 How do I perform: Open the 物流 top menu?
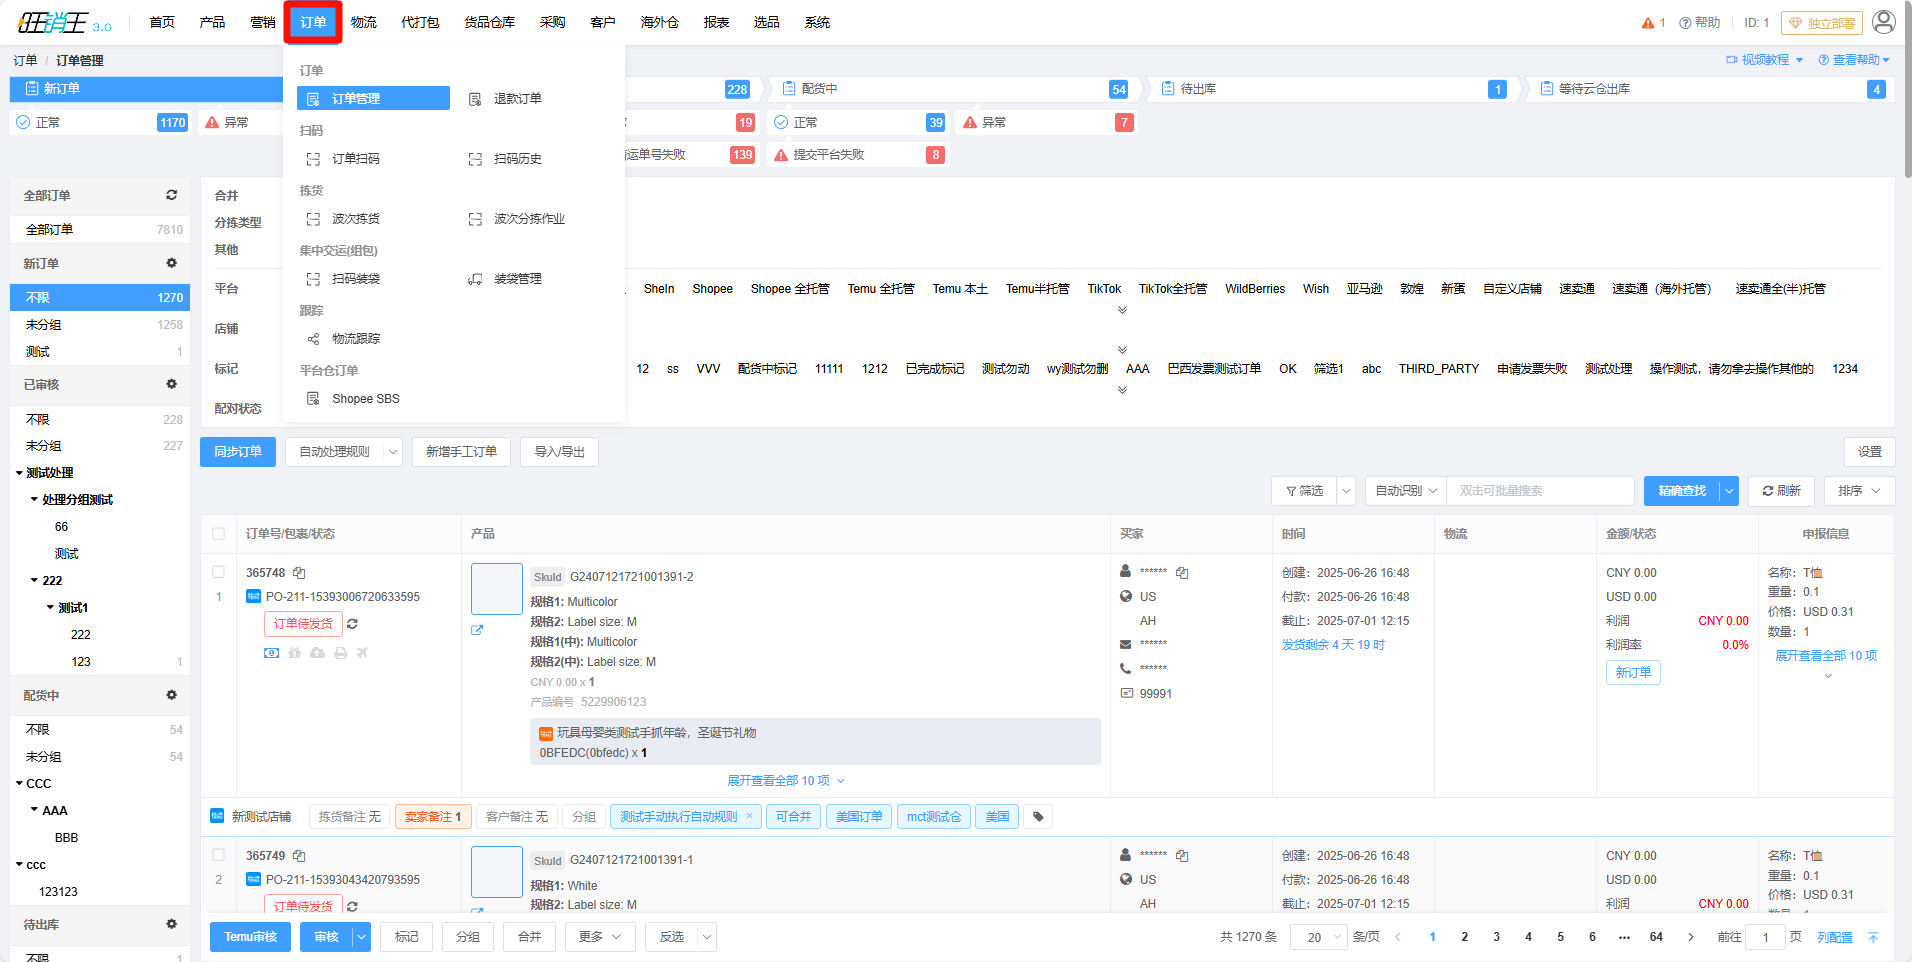pos(364,22)
